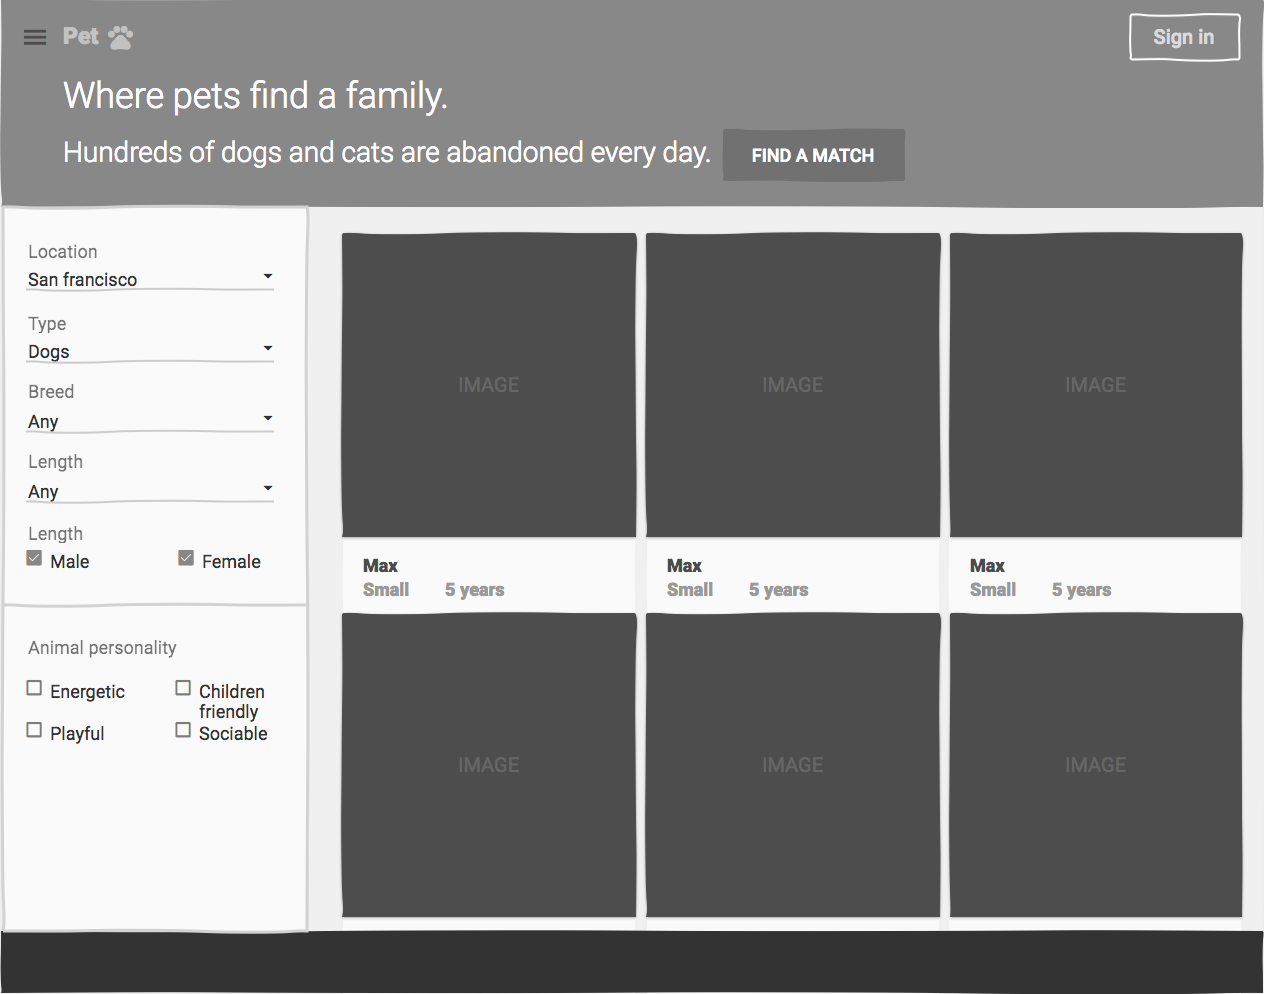Open the middle pet image in top row
The width and height of the screenshot is (1264, 994).
pos(793,385)
